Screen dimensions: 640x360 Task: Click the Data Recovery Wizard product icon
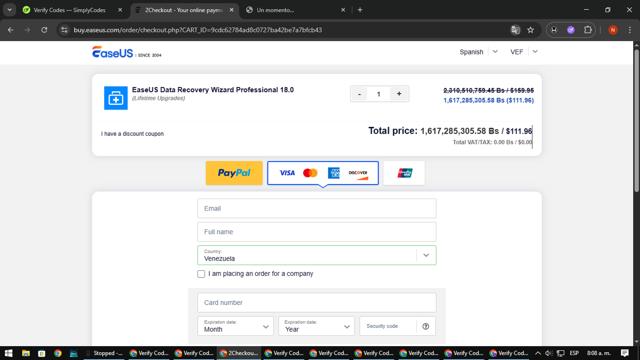(116, 98)
